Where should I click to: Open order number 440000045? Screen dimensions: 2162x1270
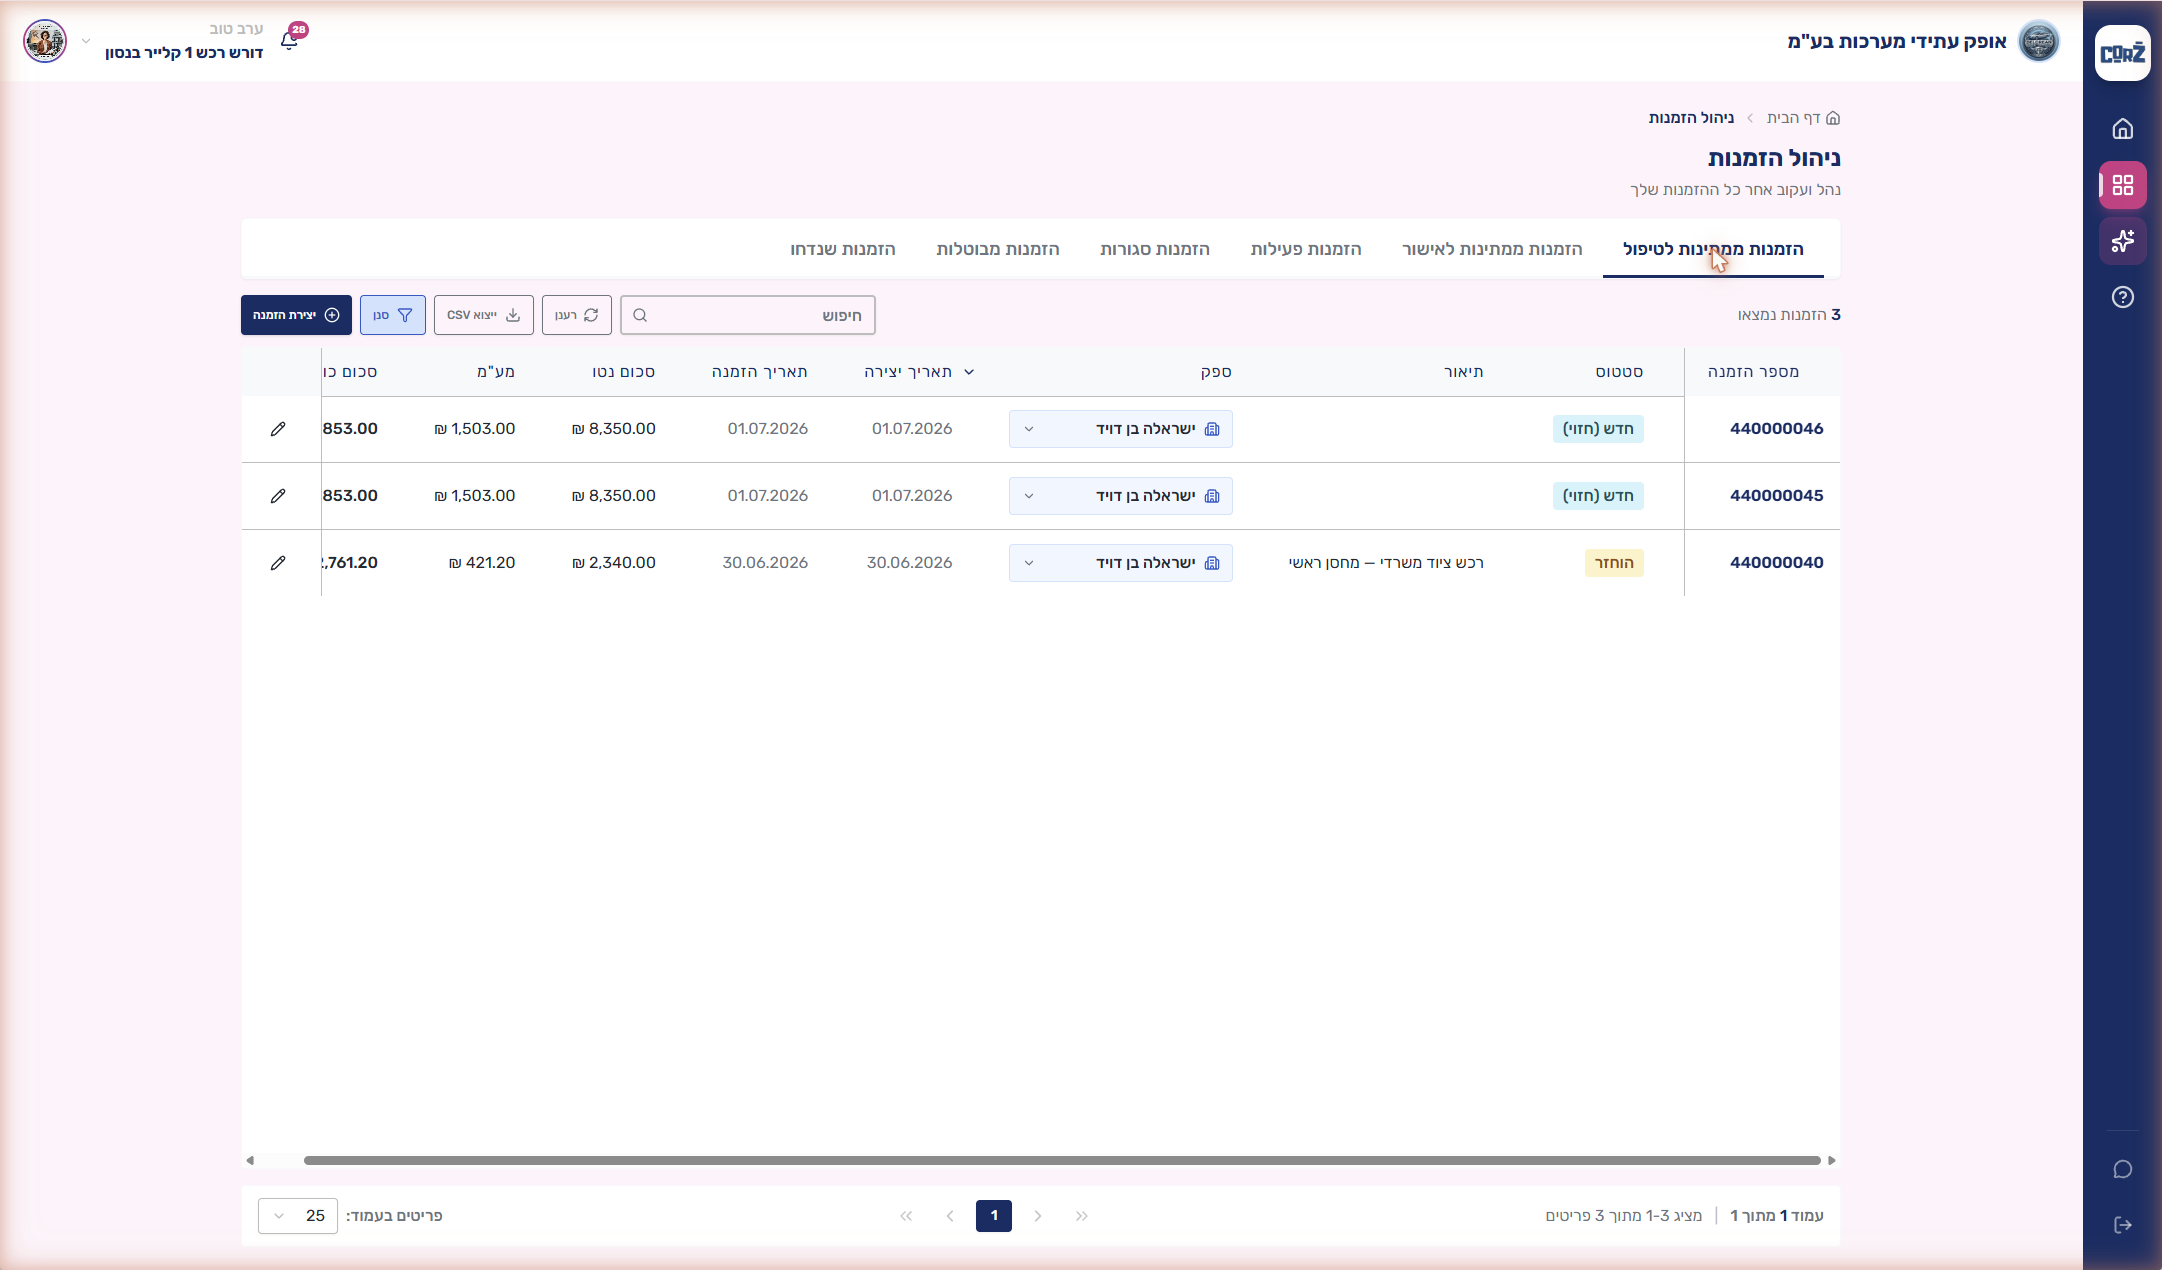[1777, 496]
